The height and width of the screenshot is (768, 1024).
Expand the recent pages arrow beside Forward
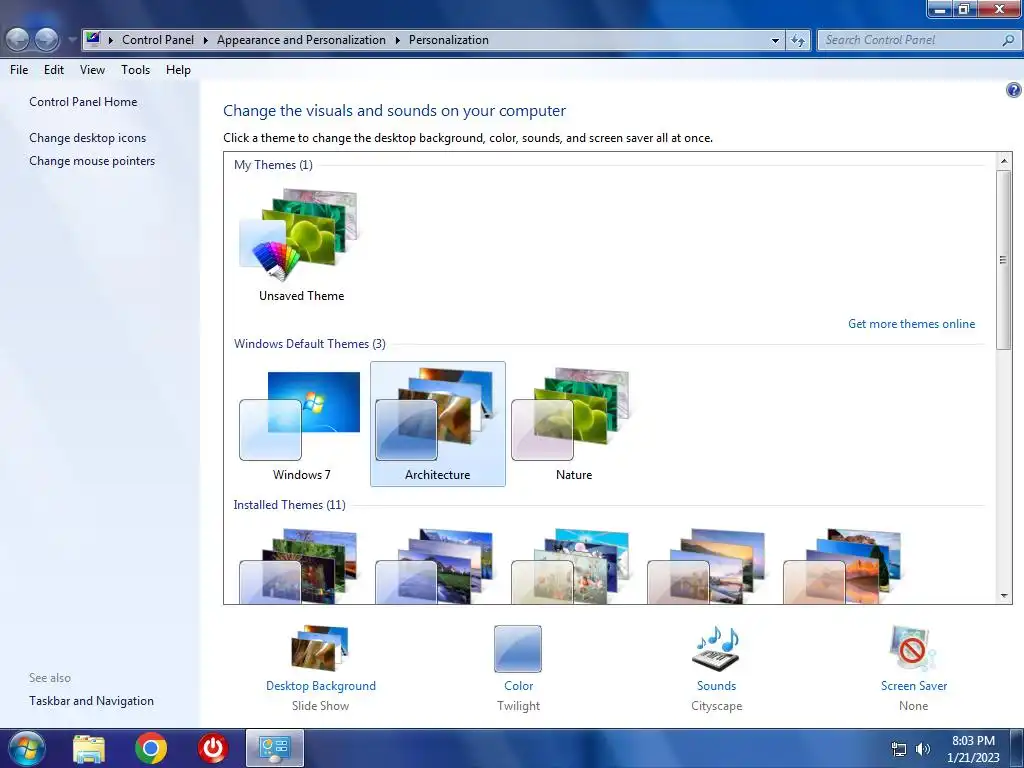tap(72, 40)
